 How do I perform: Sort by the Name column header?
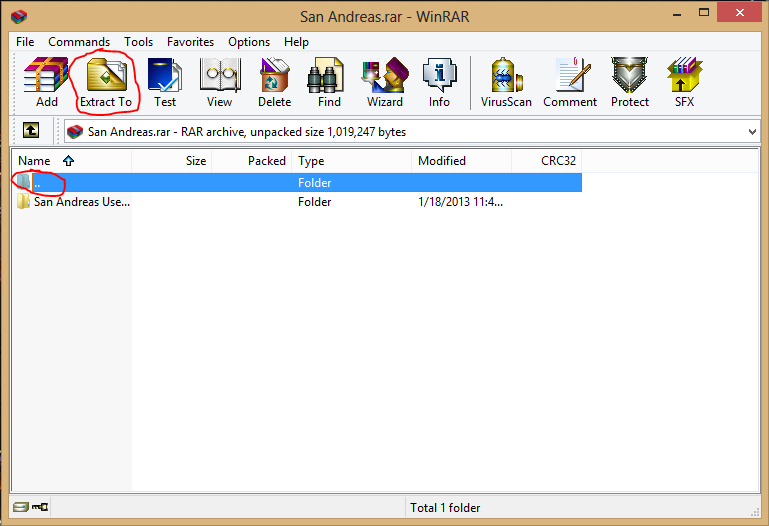tap(72, 161)
